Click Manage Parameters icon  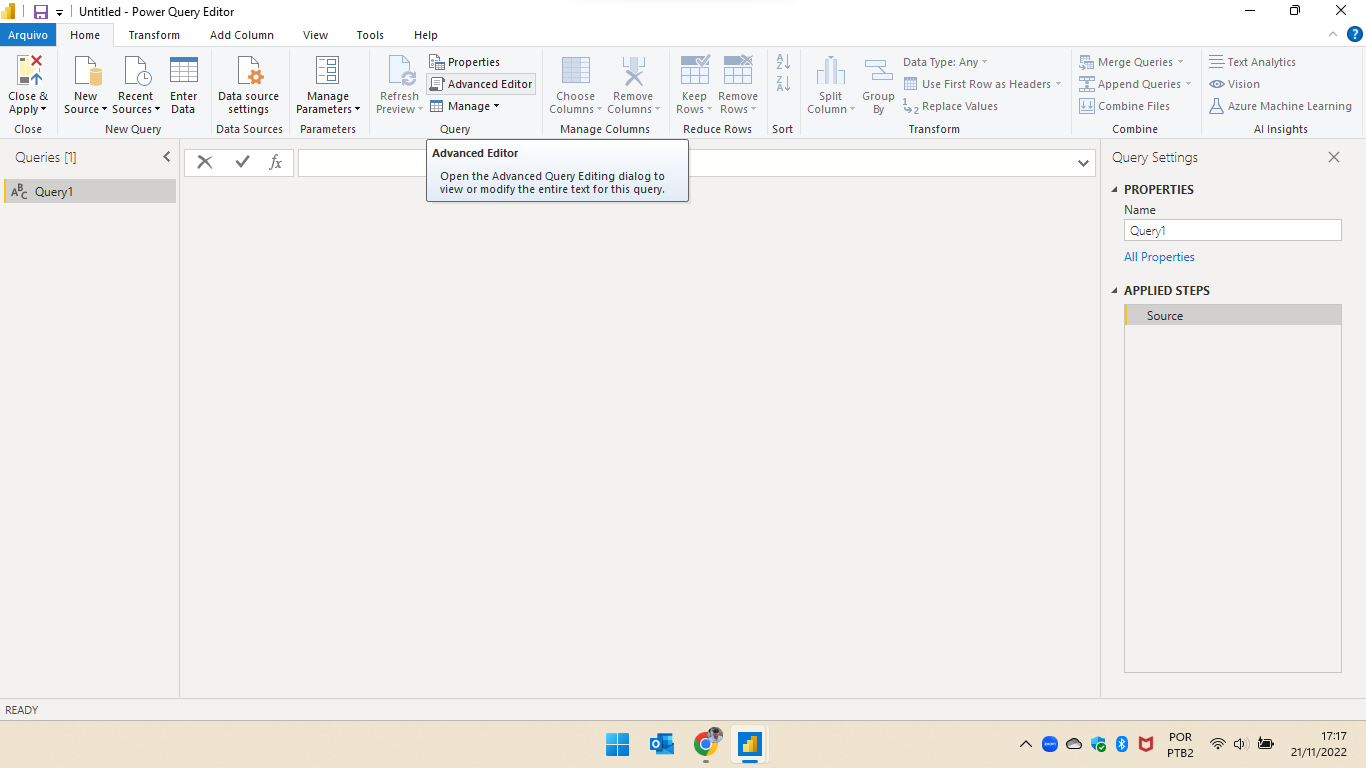coord(327,71)
